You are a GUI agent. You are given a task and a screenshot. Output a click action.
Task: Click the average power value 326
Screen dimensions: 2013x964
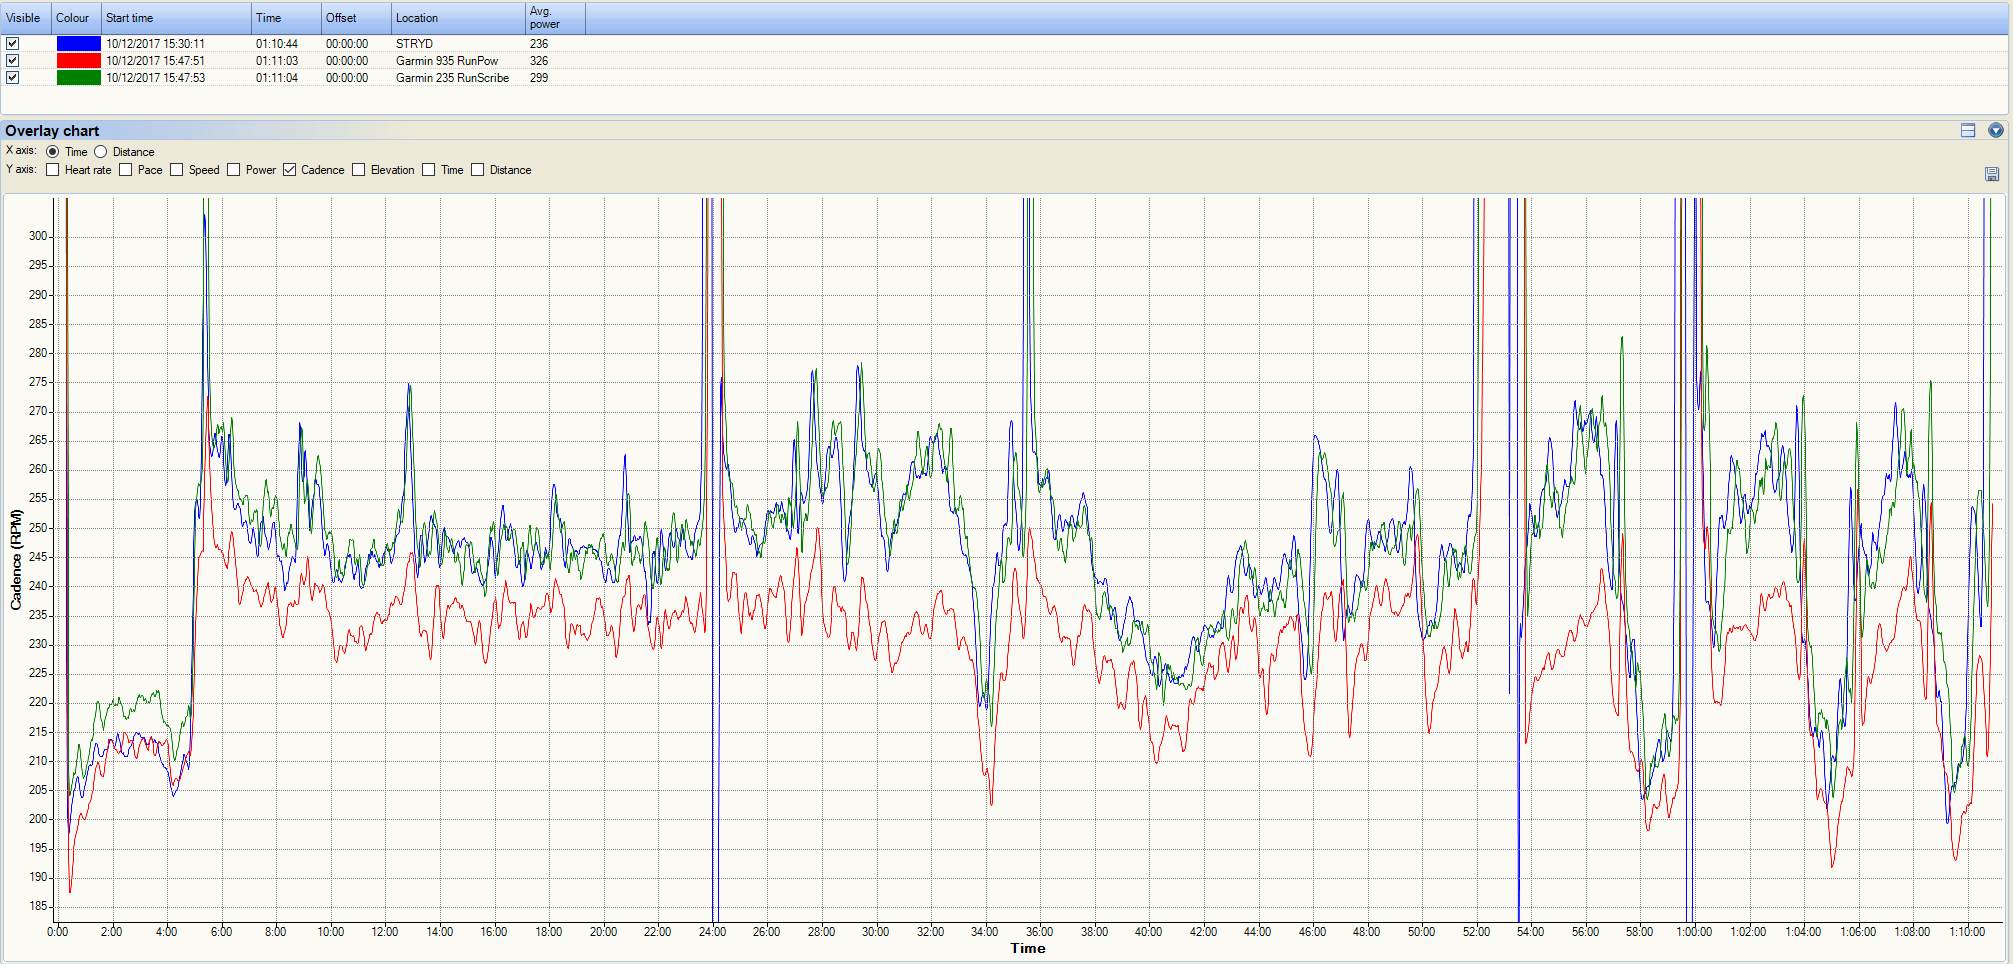point(539,61)
